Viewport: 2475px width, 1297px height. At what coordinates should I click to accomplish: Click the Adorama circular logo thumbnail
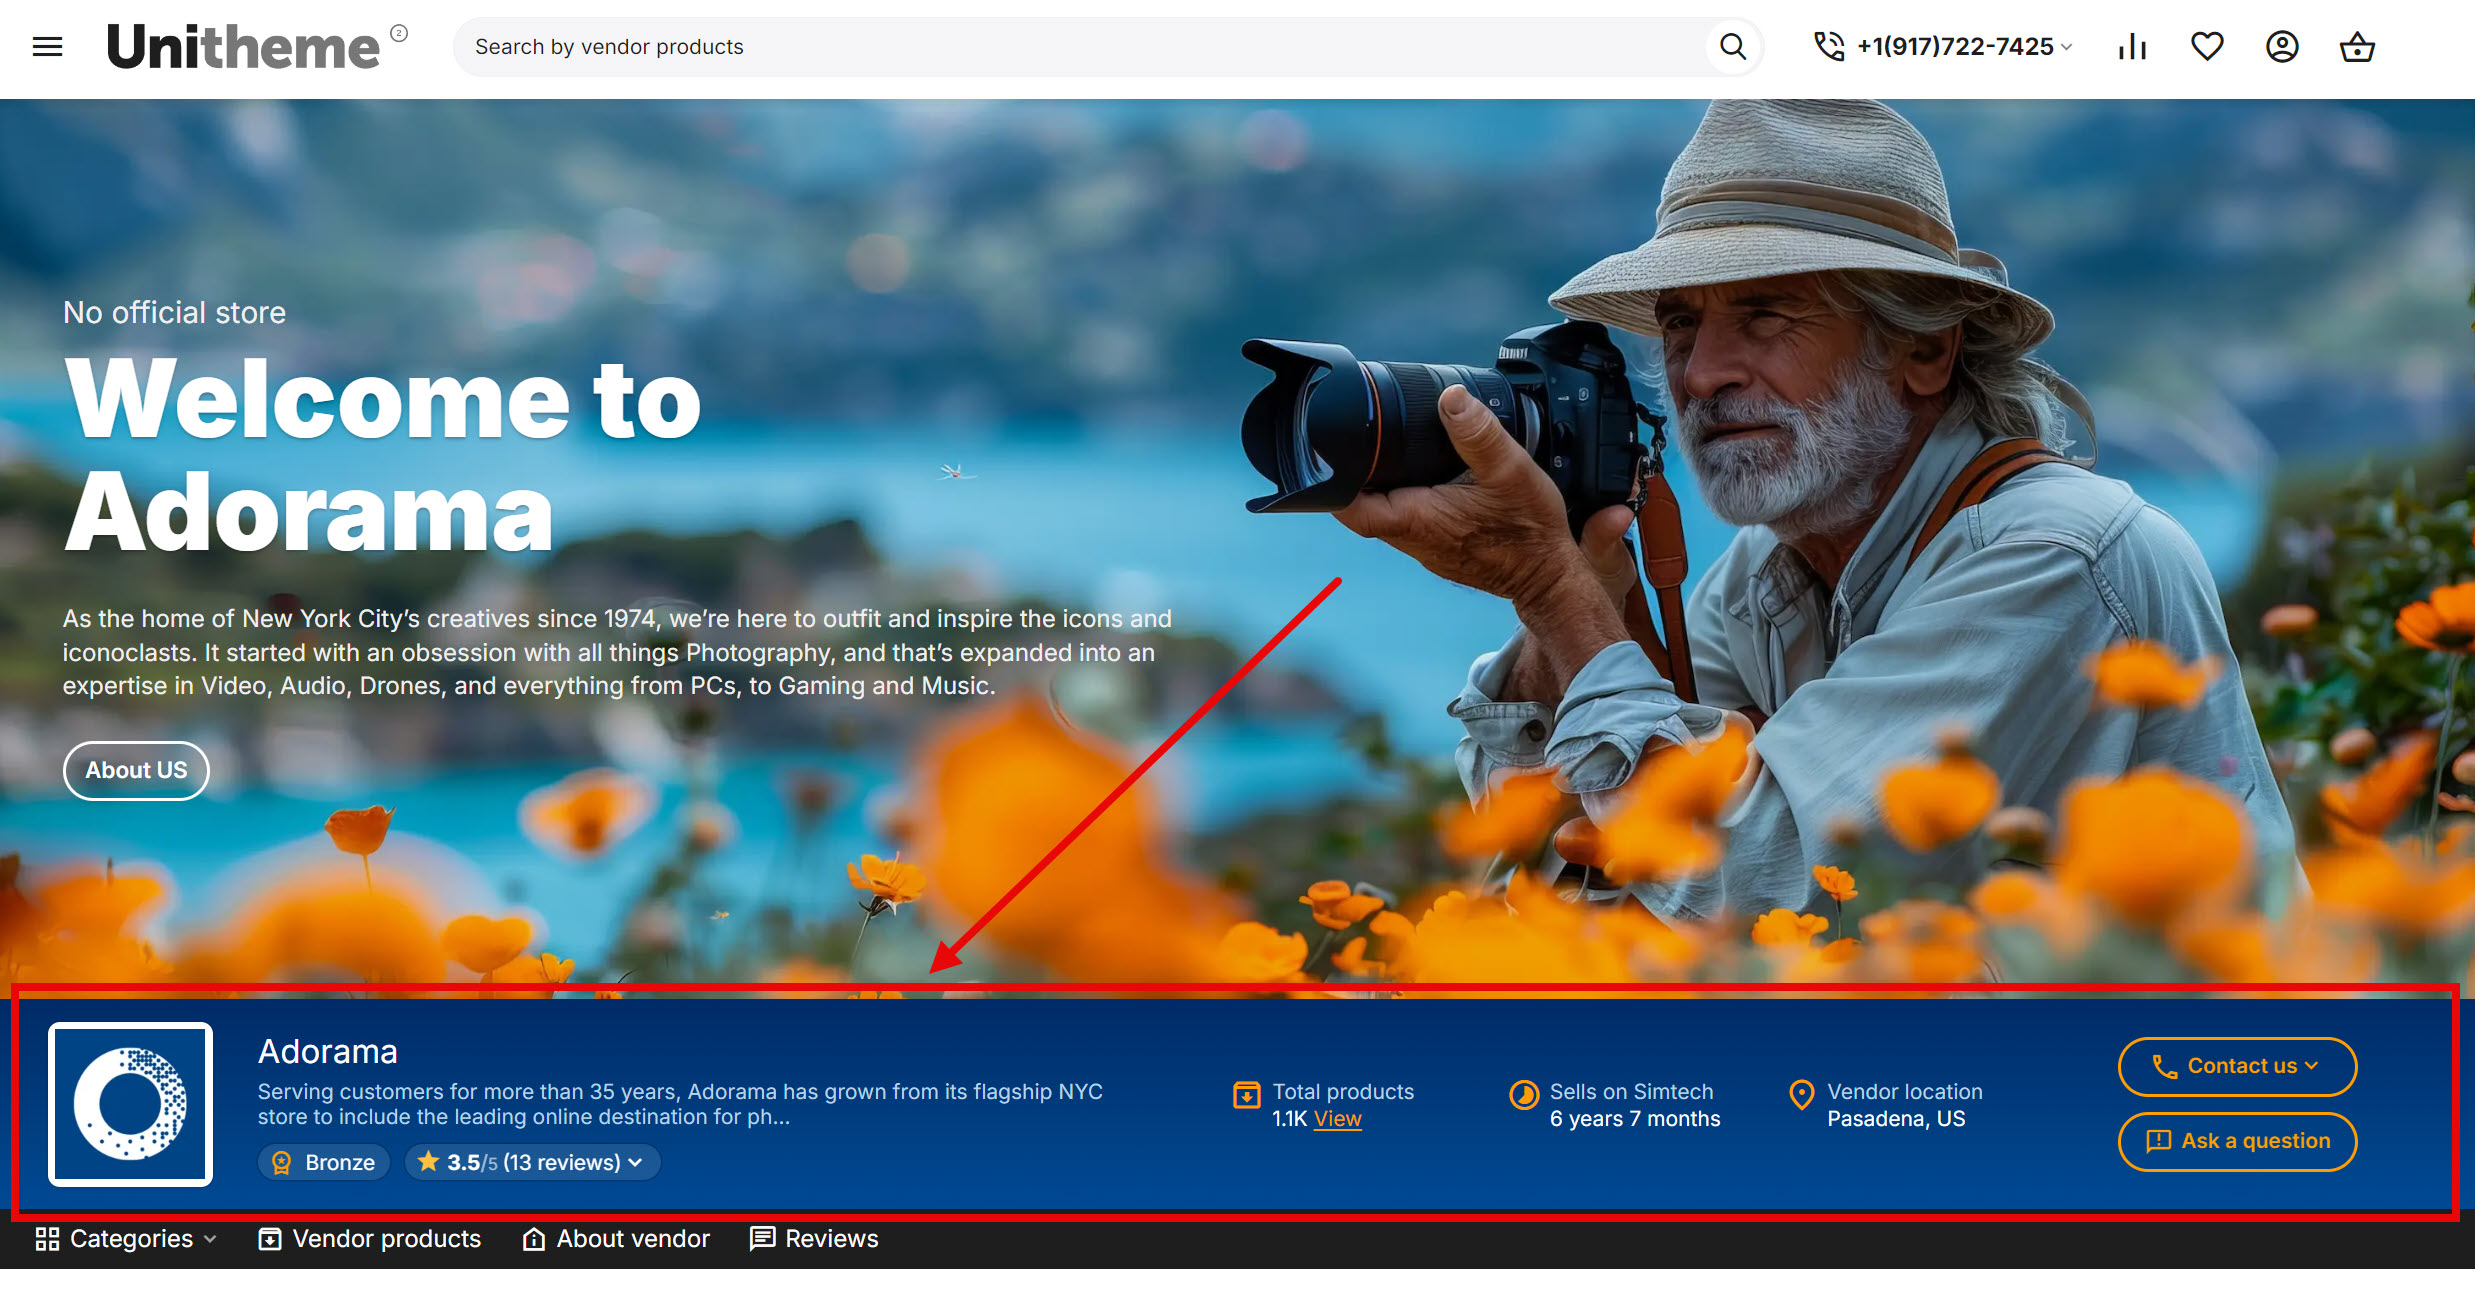point(131,1104)
